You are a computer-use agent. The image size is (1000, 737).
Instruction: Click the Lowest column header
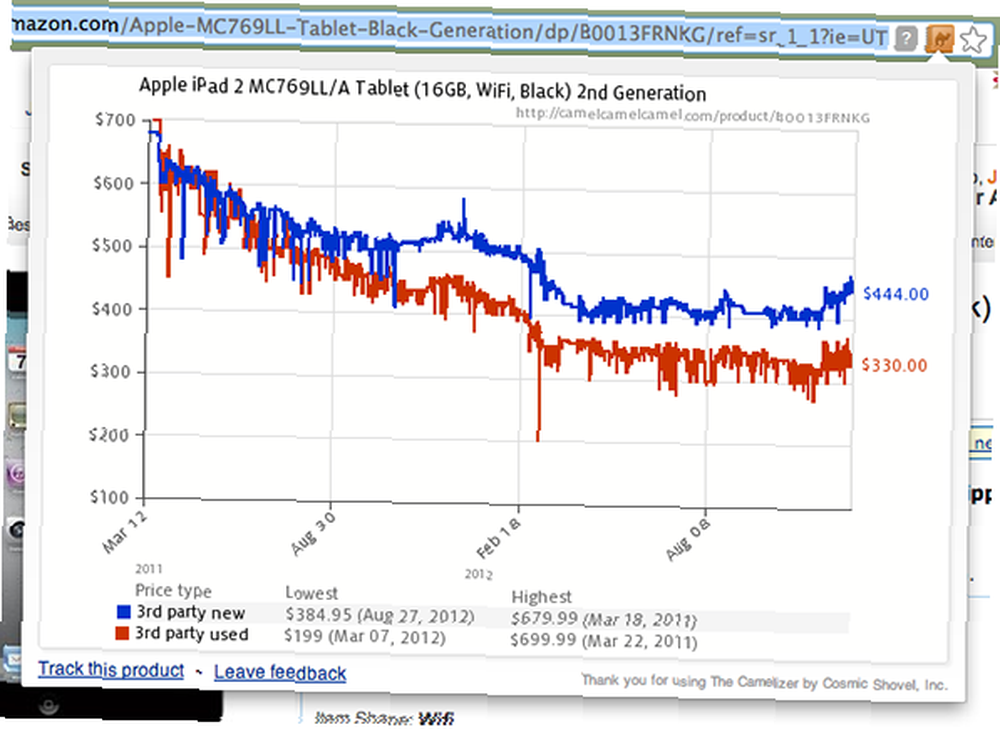pyautogui.click(x=311, y=593)
